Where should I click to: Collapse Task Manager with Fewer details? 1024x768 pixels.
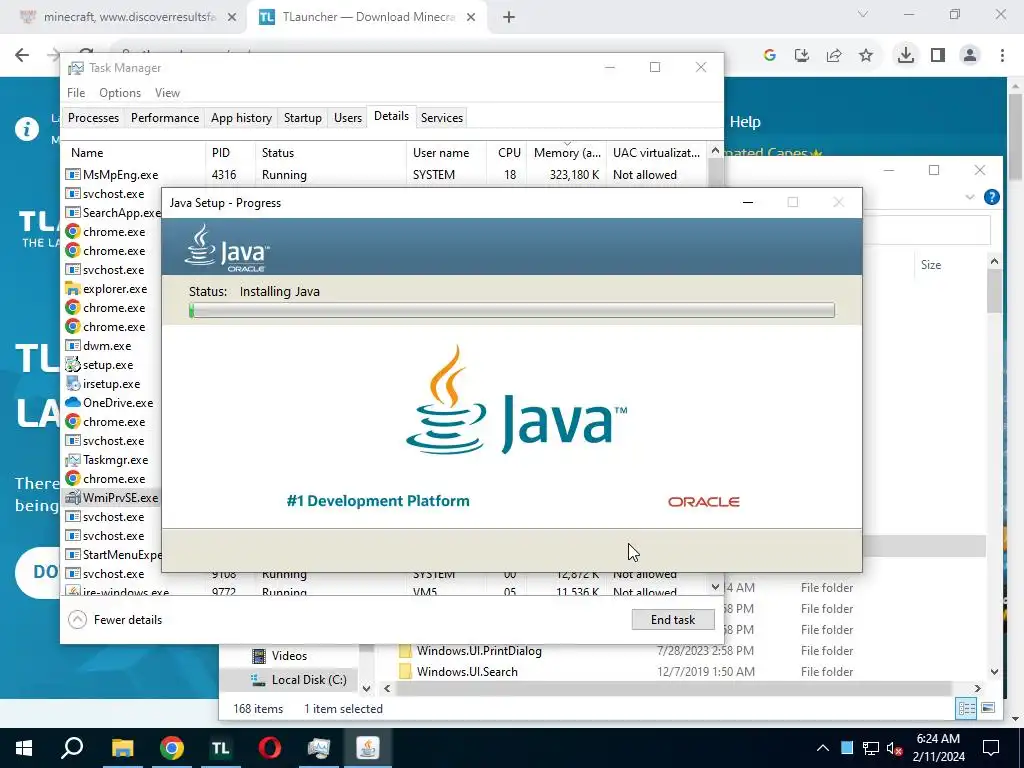coord(116,620)
